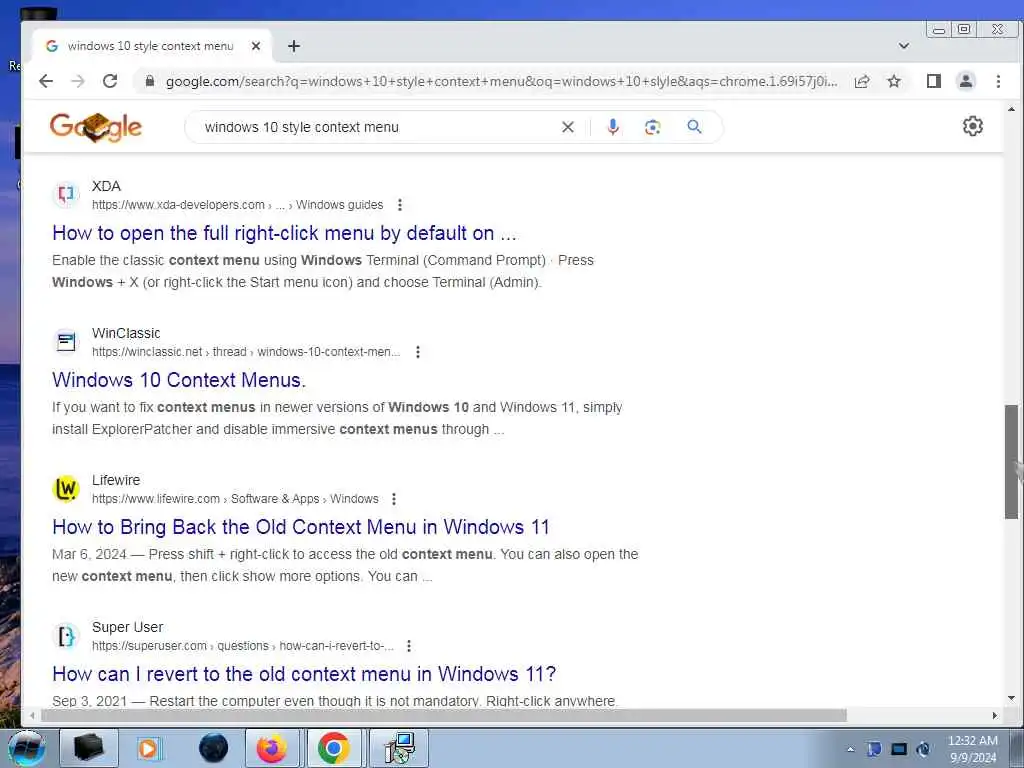Open the Chrome side panel
Viewport: 1024px width, 768px height.
pos(934,81)
